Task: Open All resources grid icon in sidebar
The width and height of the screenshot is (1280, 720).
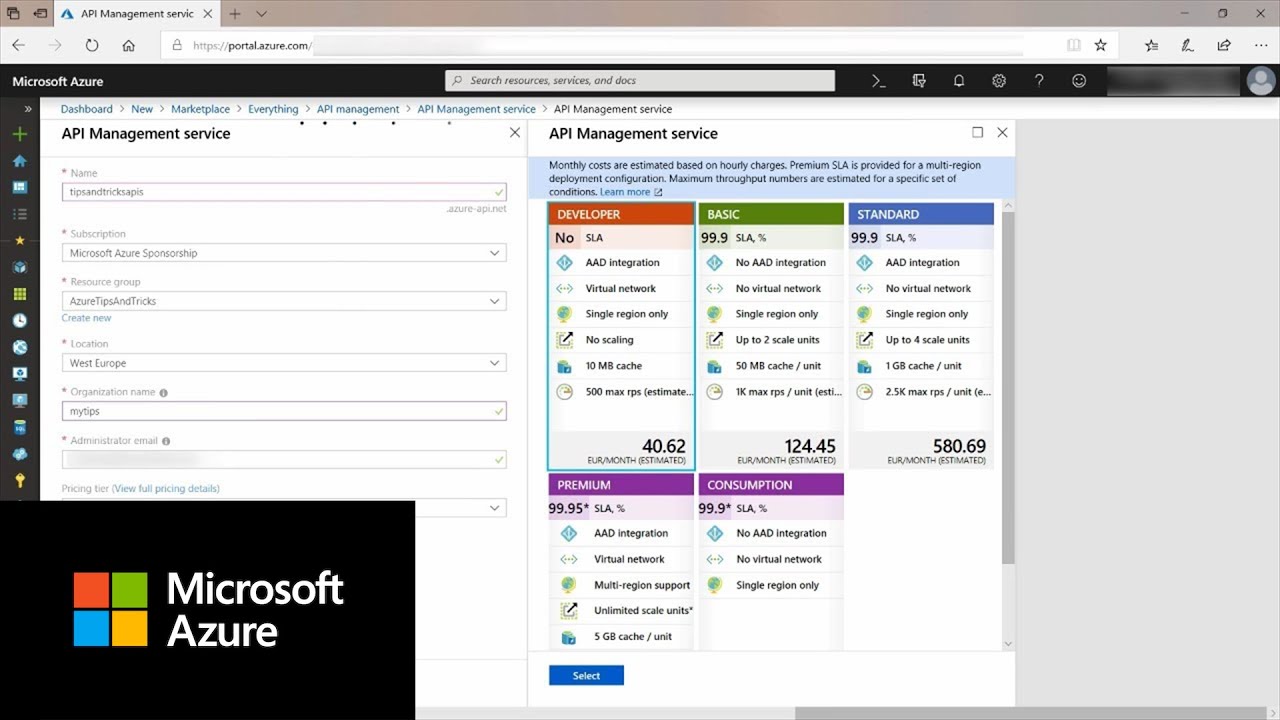Action: coord(20,294)
